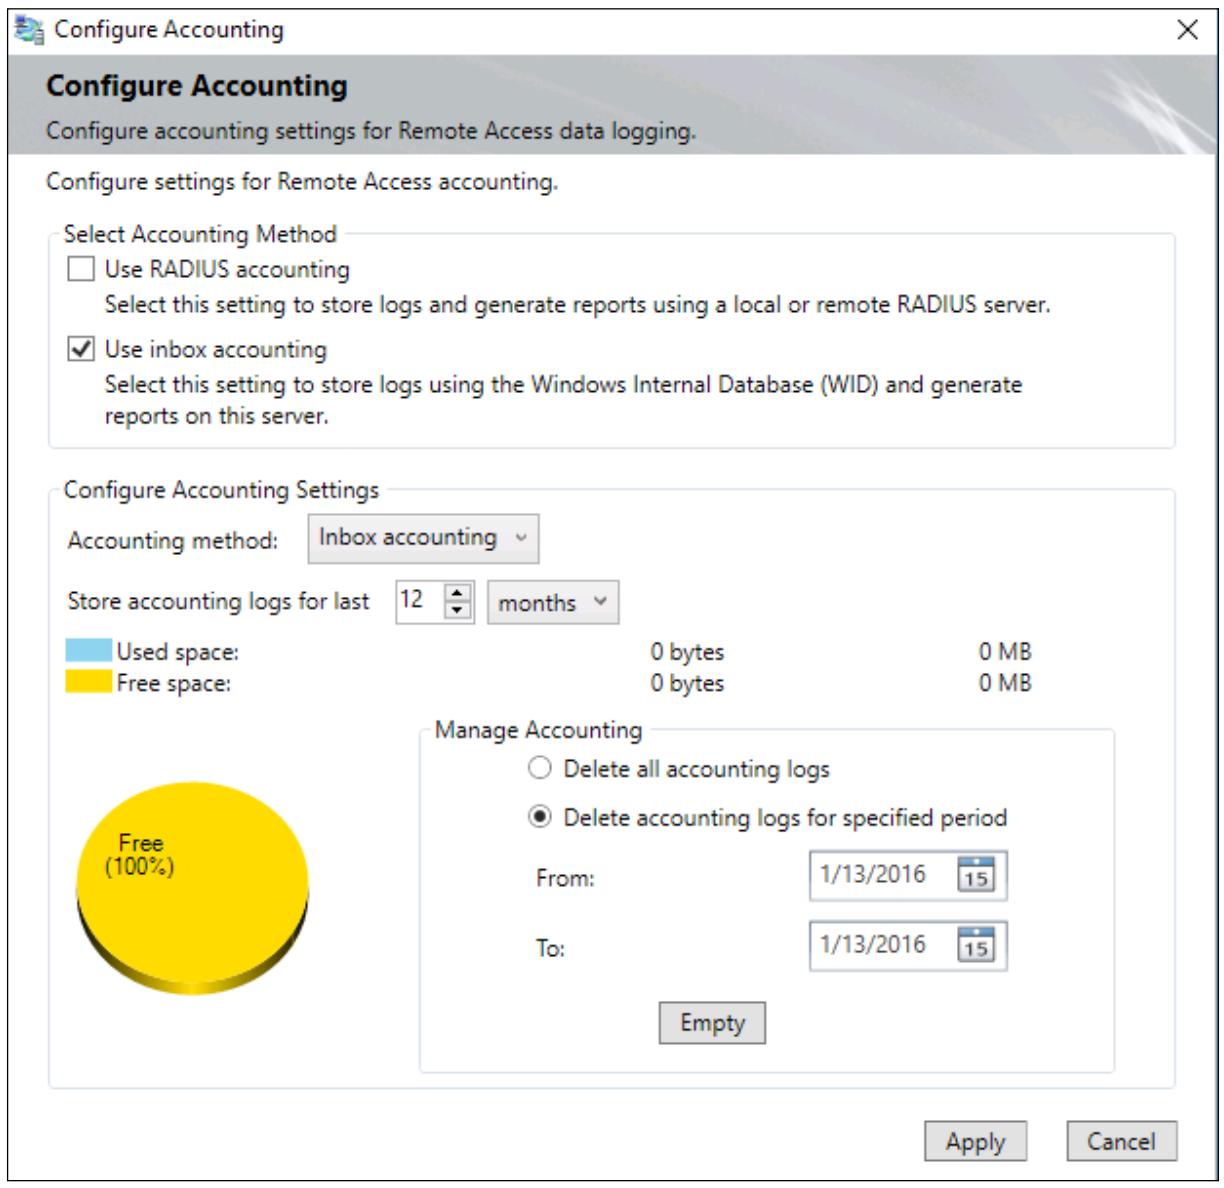Click the yellow Free space swatch
Image resolution: width=1224 pixels, height=1188 pixels.
coord(88,683)
